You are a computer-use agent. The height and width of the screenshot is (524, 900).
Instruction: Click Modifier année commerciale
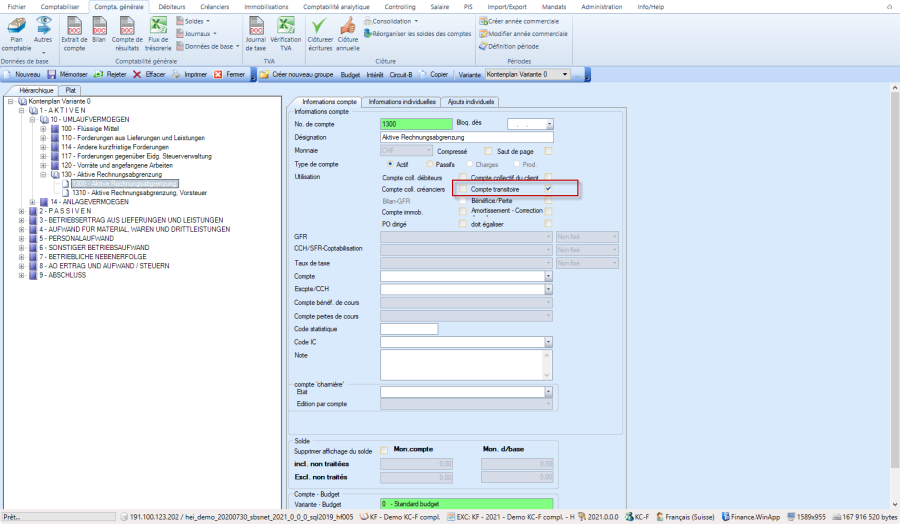tap(523, 34)
